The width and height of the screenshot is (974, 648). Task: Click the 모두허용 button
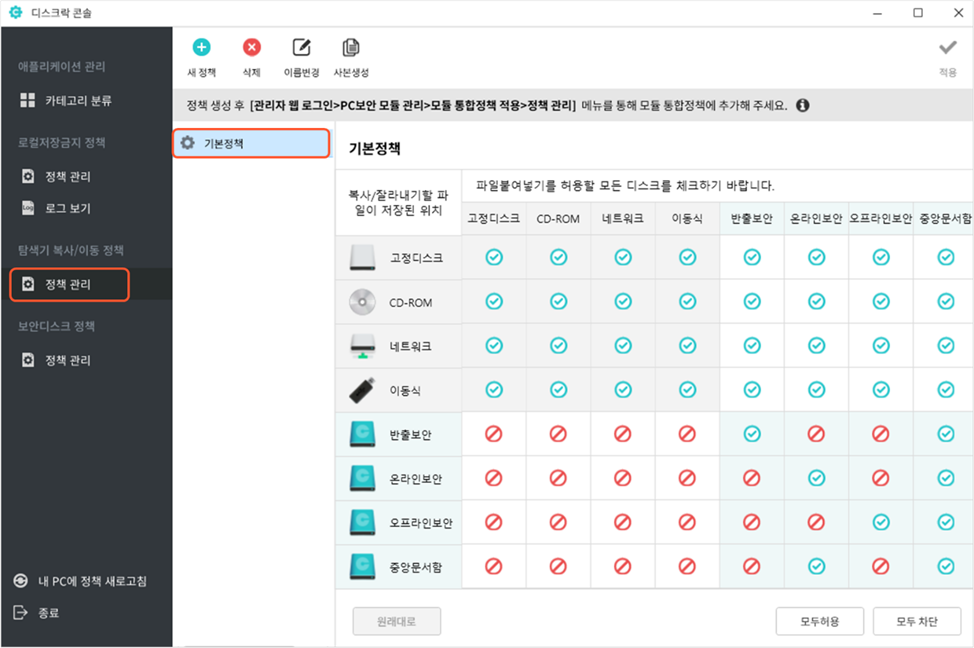[x=819, y=621]
